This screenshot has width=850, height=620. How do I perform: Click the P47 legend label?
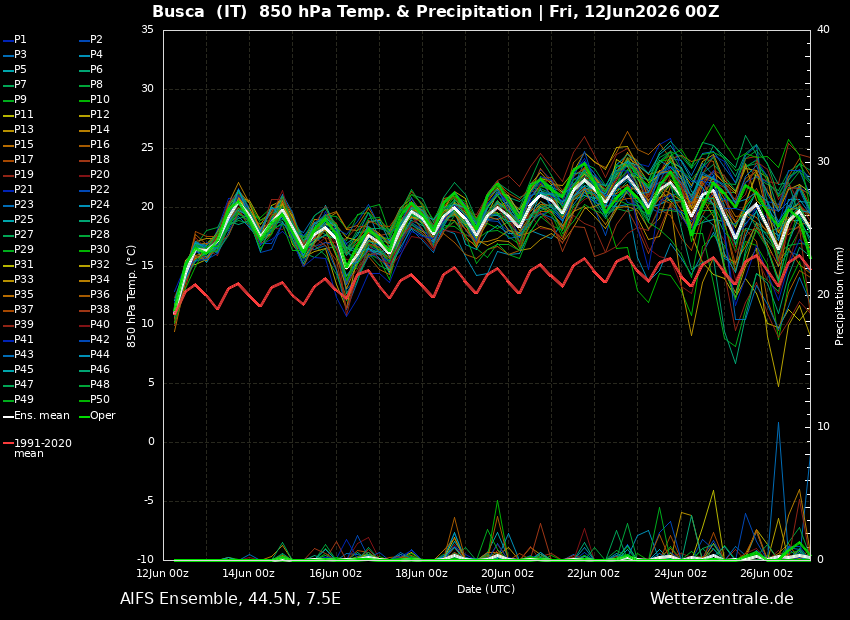pyautogui.click(x=24, y=384)
